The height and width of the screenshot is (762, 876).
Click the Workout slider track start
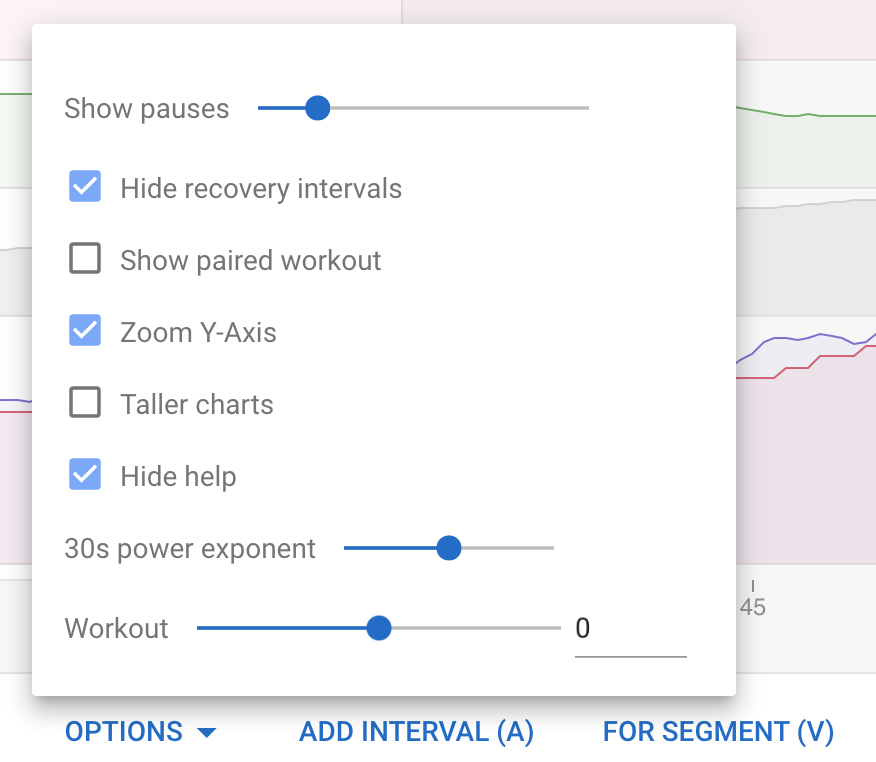[x=198, y=628]
